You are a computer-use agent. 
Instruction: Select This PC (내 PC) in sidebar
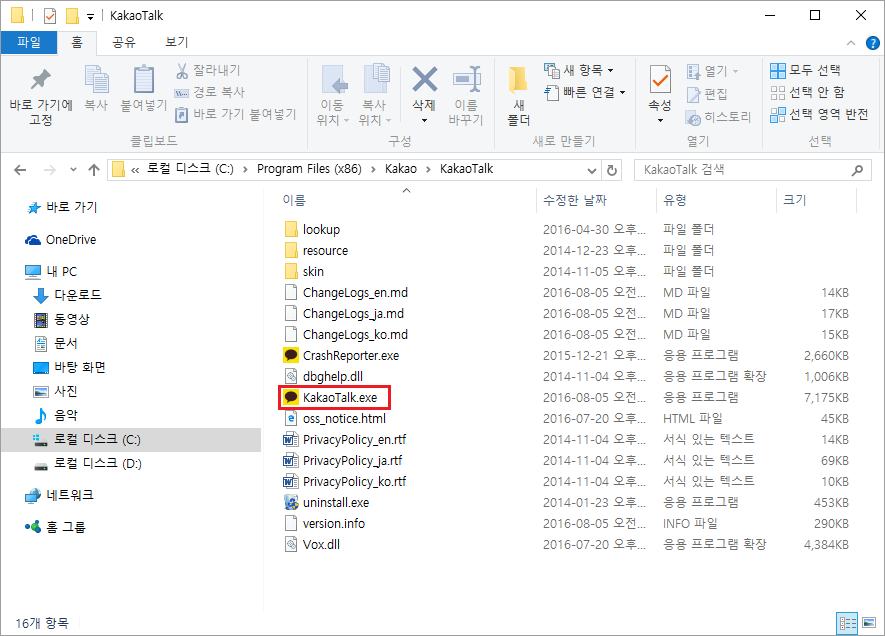tap(51, 272)
